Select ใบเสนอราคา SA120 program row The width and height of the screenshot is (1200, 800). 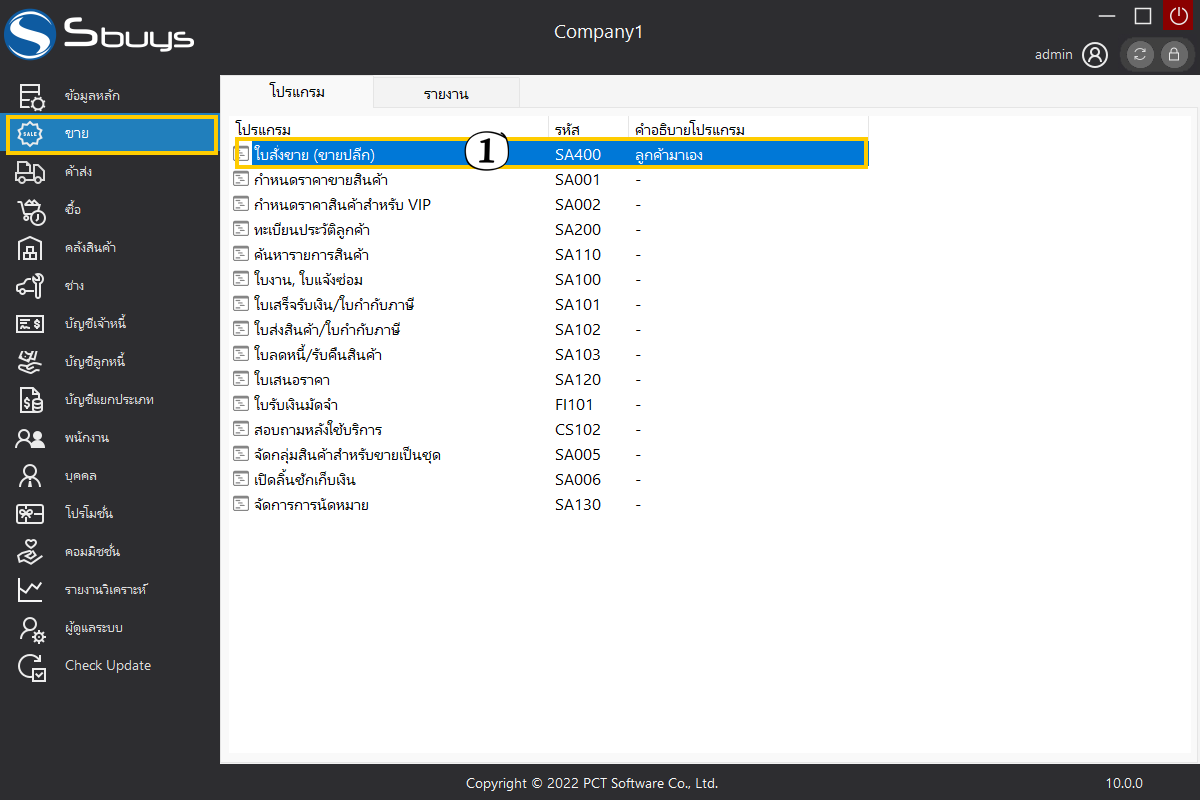pos(292,380)
